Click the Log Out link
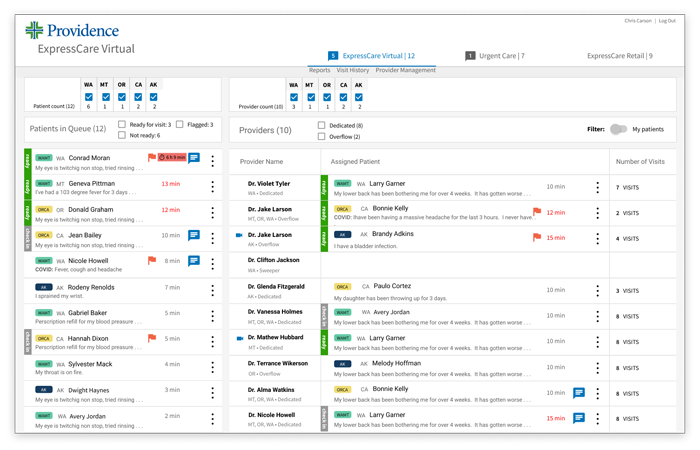This screenshot has height=450, width=700. (x=667, y=21)
